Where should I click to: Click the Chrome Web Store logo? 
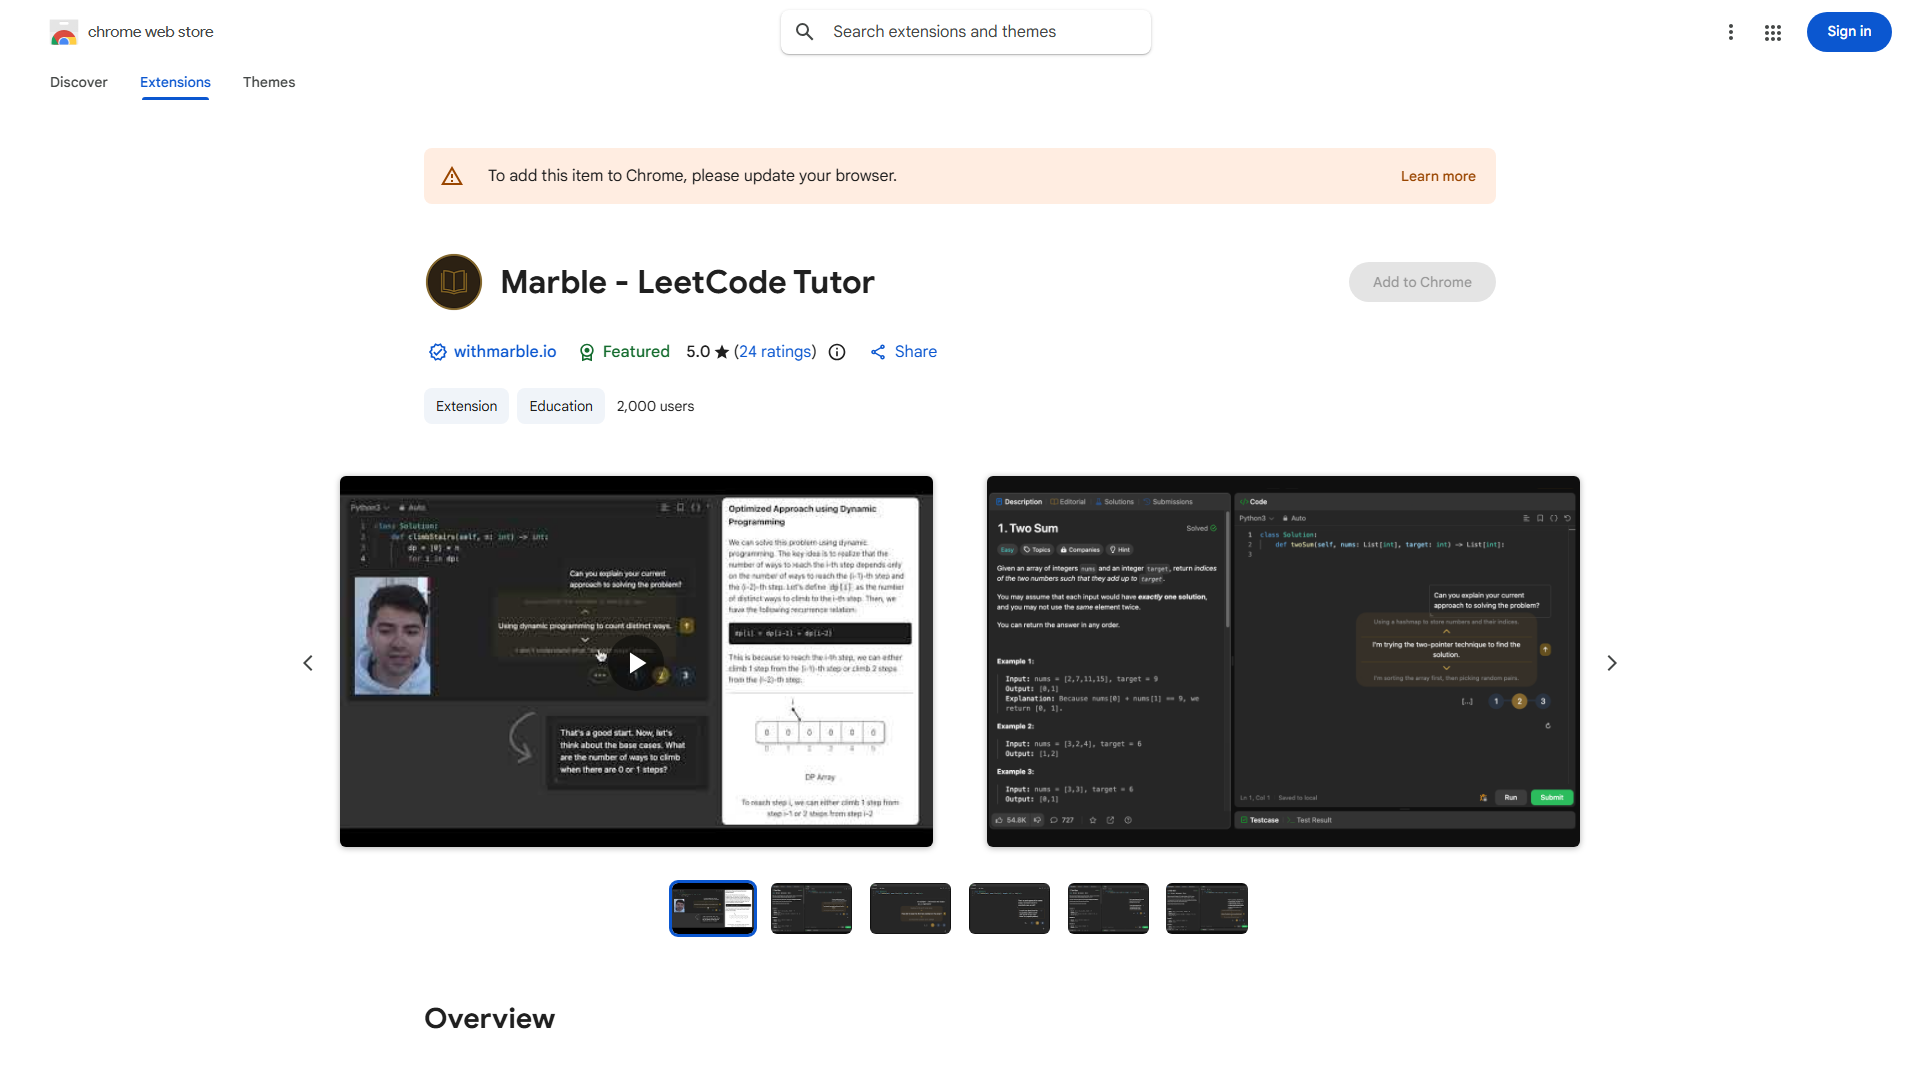(64, 32)
